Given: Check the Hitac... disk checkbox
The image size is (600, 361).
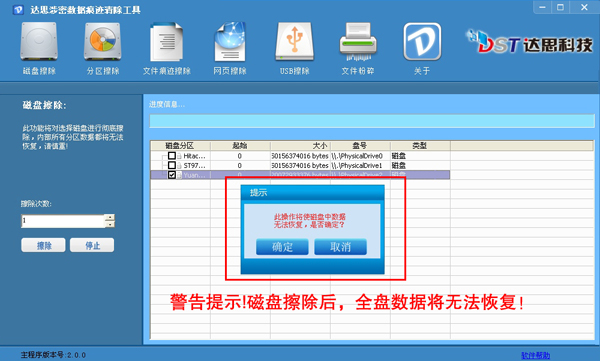Looking at the screenshot, I should (x=172, y=156).
